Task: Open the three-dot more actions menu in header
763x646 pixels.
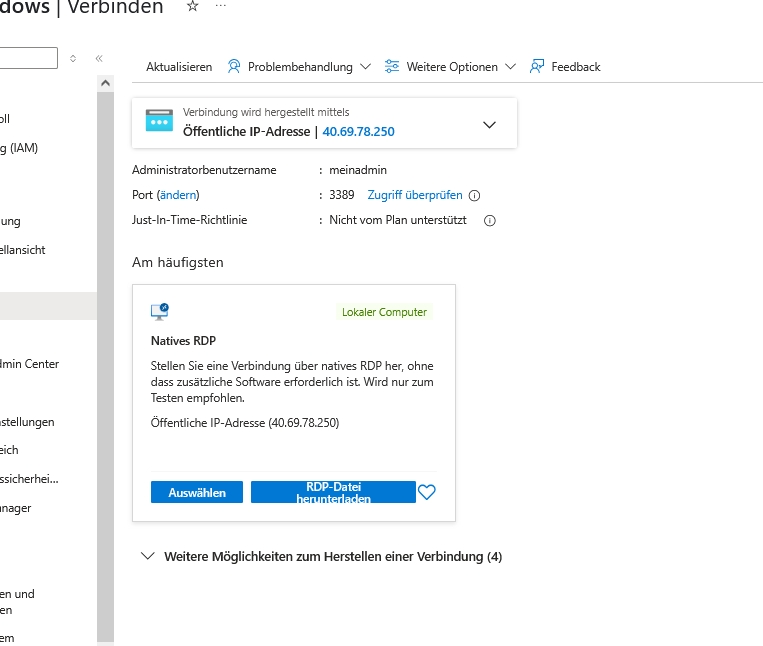Action: coord(221,6)
